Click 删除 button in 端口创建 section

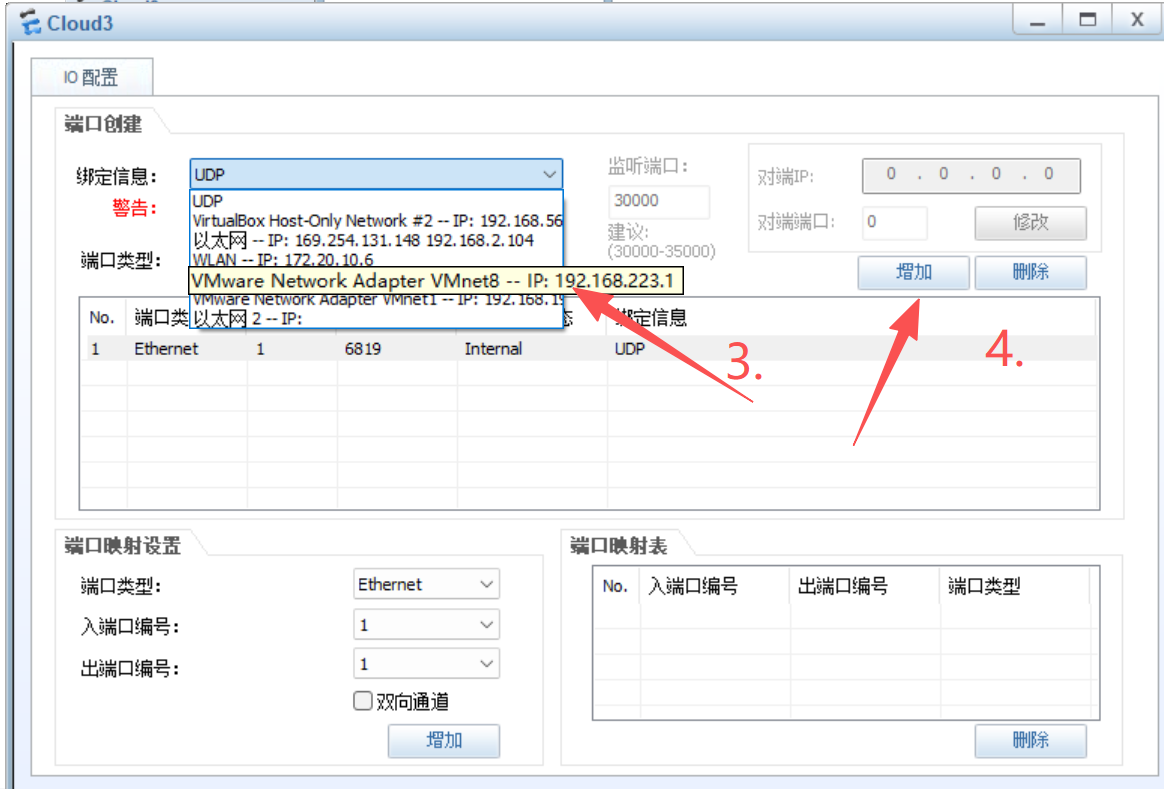(x=1030, y=272)
